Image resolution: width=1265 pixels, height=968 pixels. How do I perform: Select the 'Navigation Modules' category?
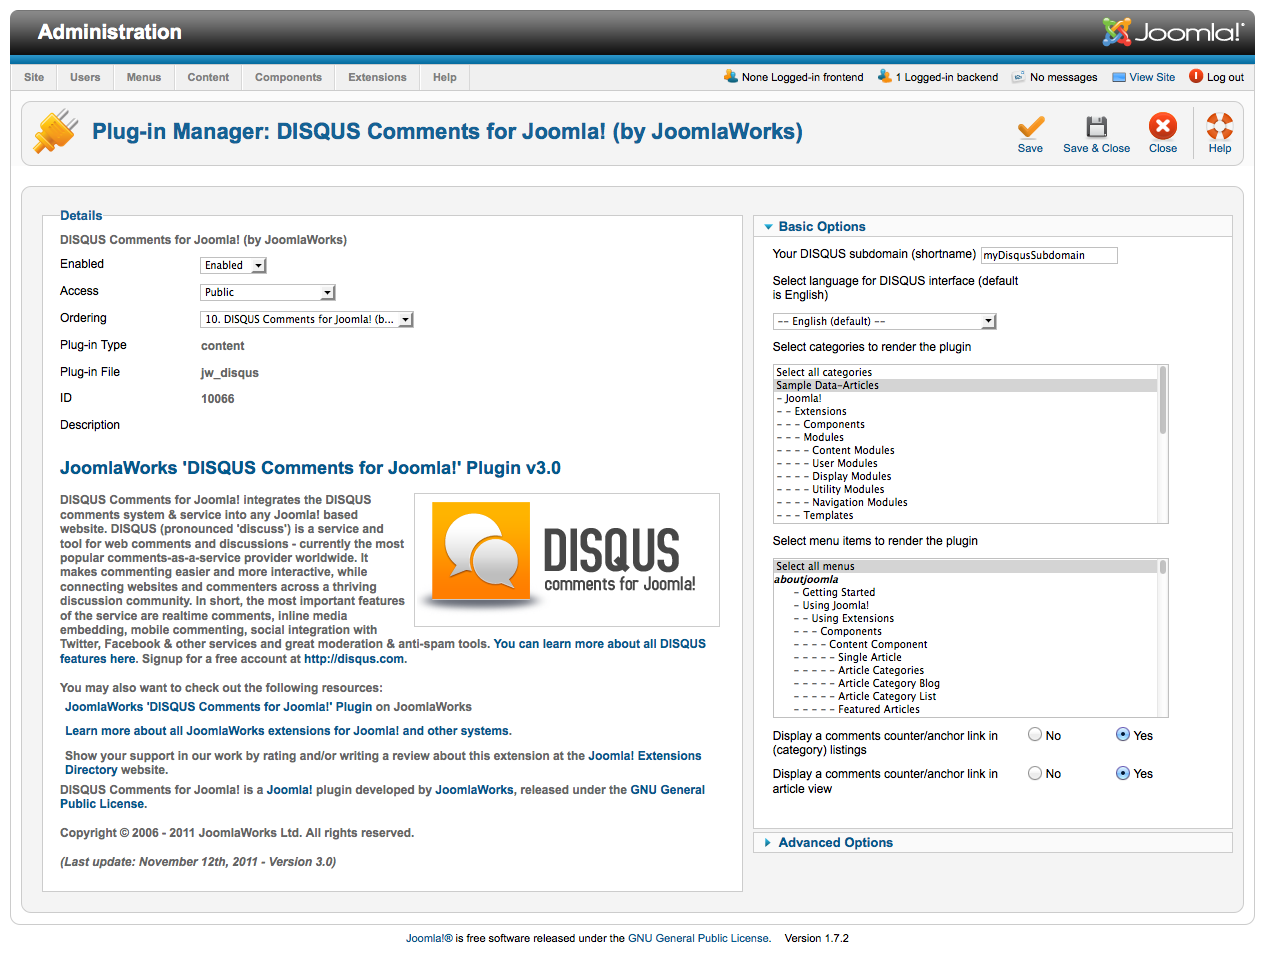tap(965, 502)
